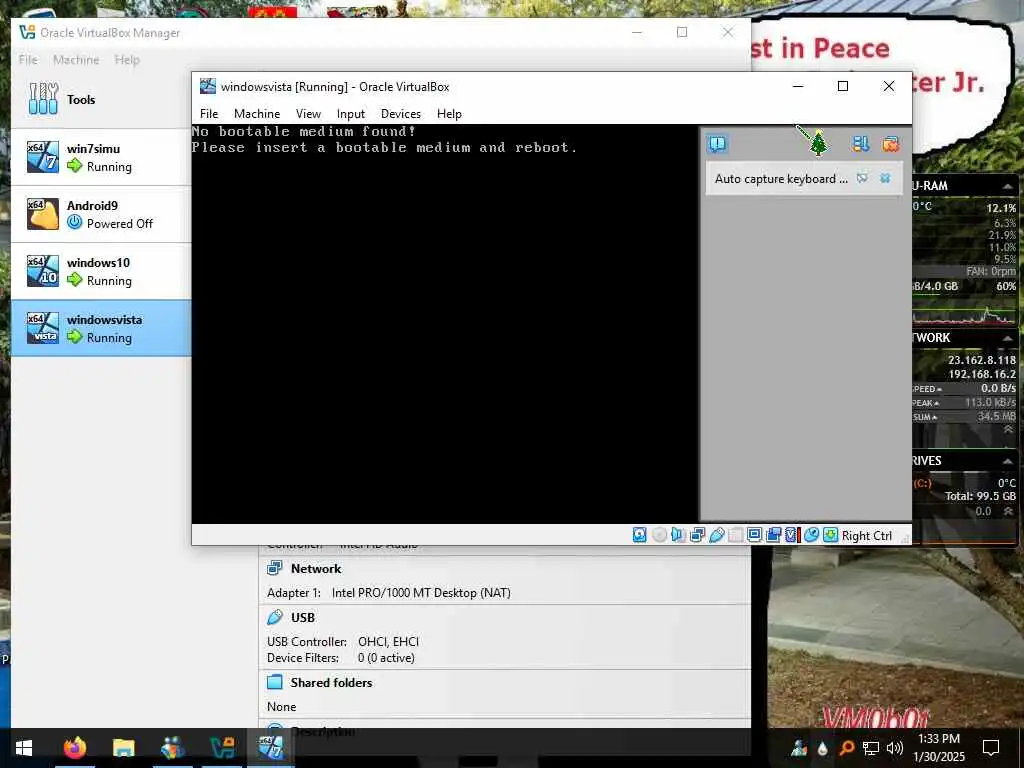Open Machine menu in windowsvista VM window

click(x=257, y=114)
